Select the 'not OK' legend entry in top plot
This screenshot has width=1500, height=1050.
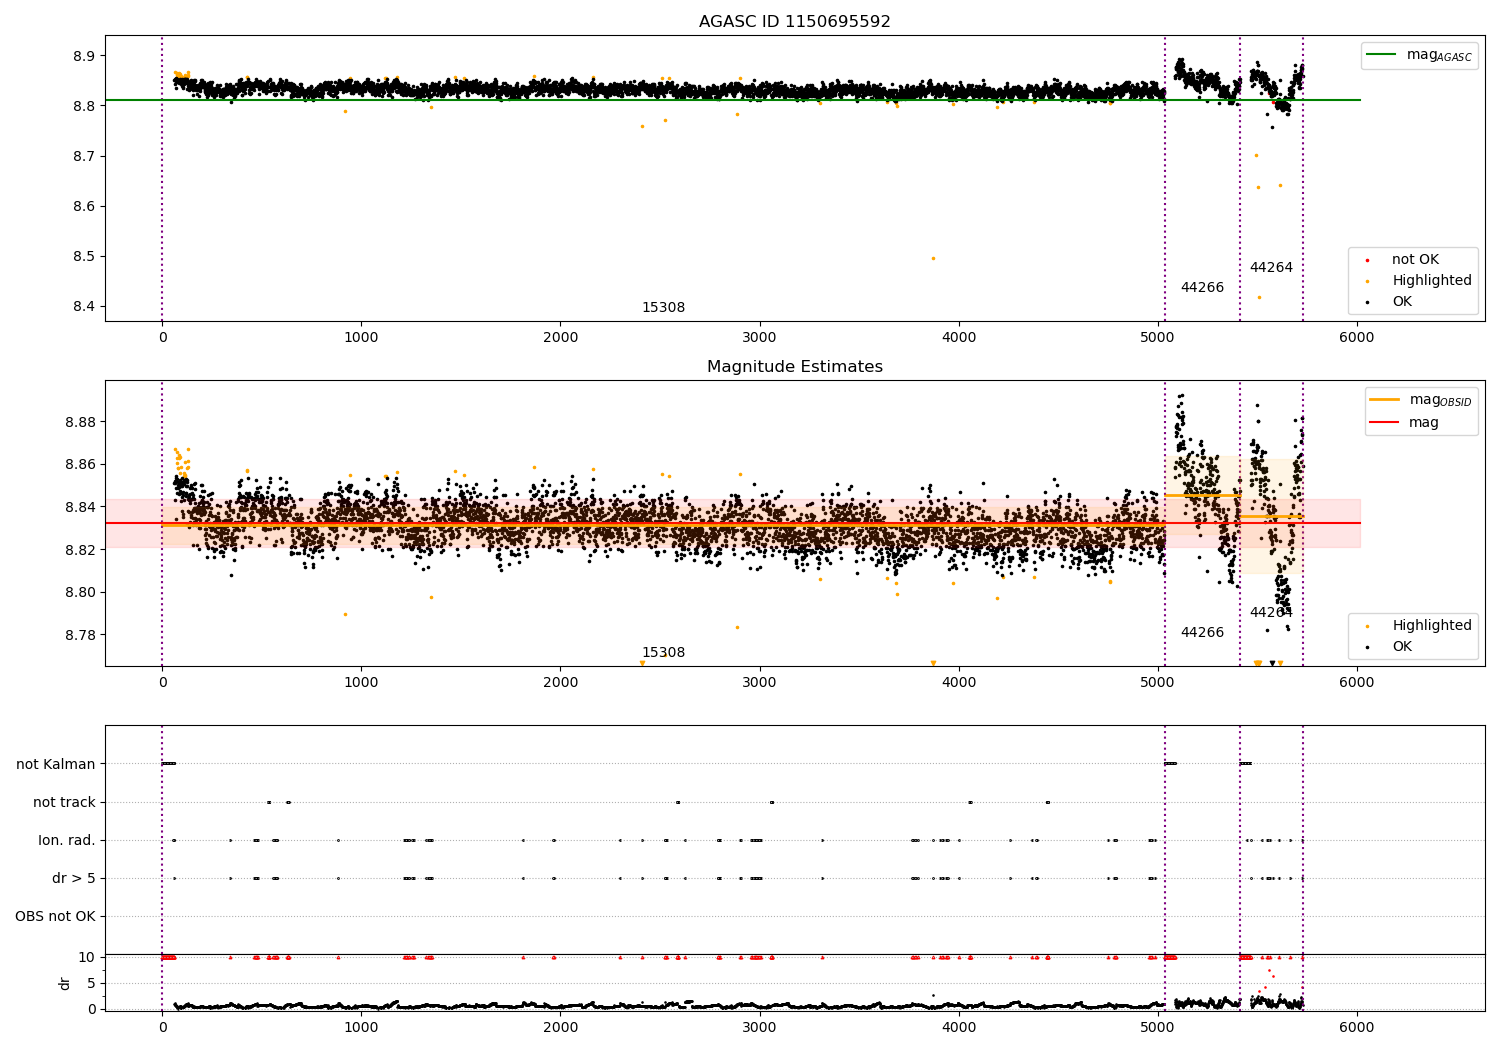(x=1415, y=260)
